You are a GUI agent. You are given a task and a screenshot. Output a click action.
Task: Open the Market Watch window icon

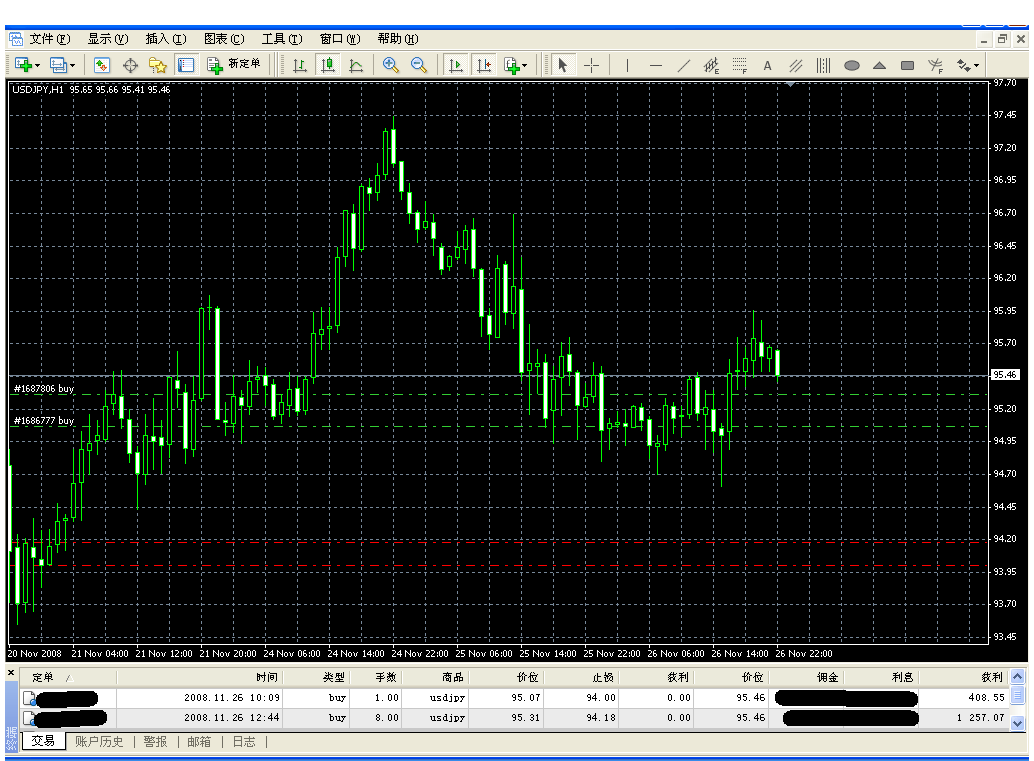101,65
